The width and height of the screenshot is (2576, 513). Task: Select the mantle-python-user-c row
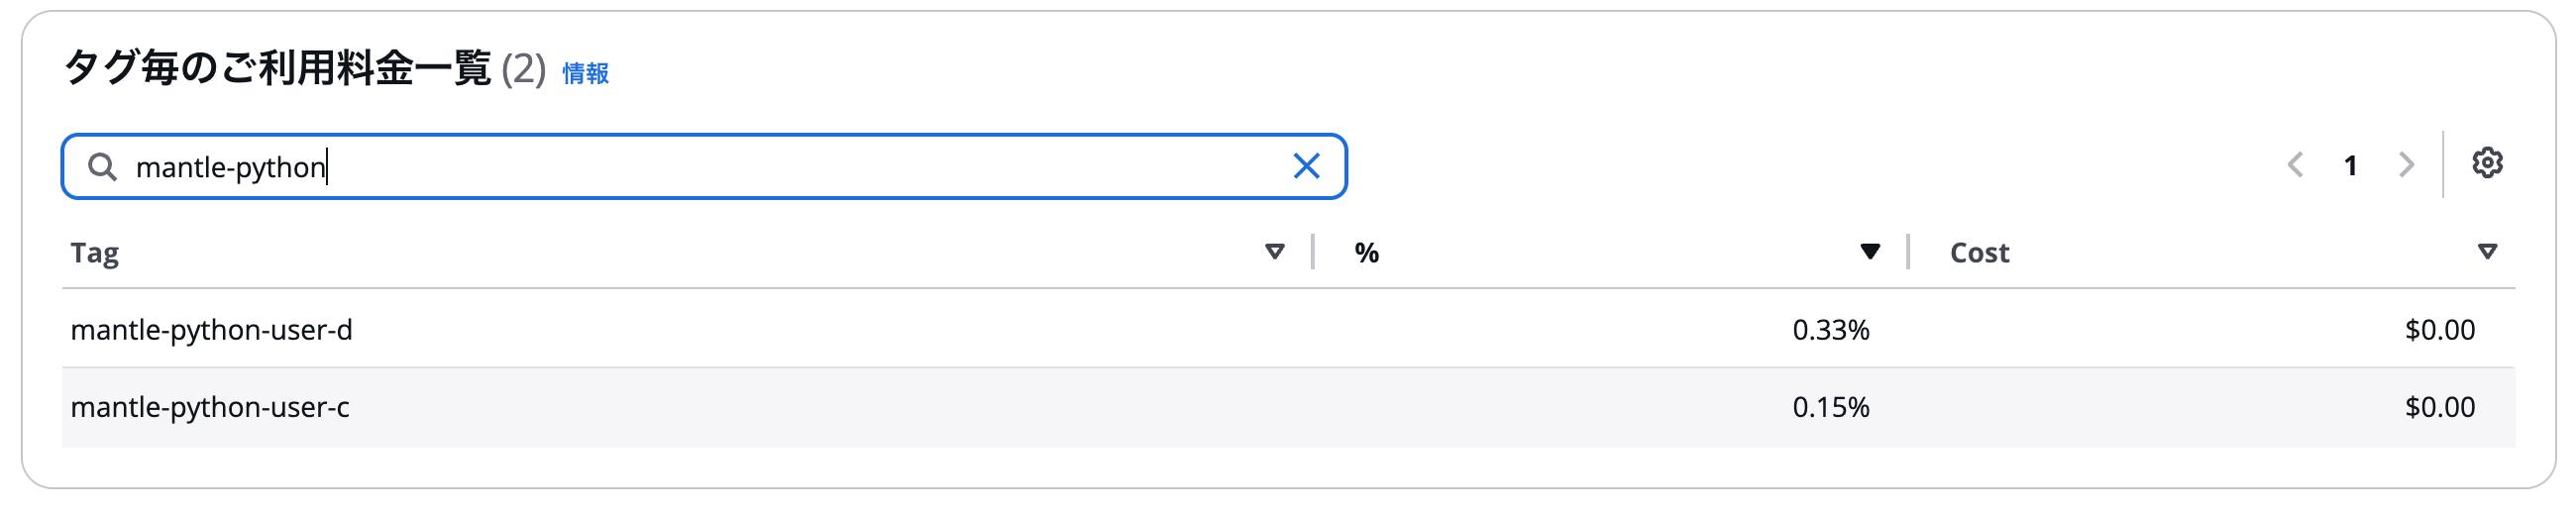pyautogui.click(x=1288, y=407)
